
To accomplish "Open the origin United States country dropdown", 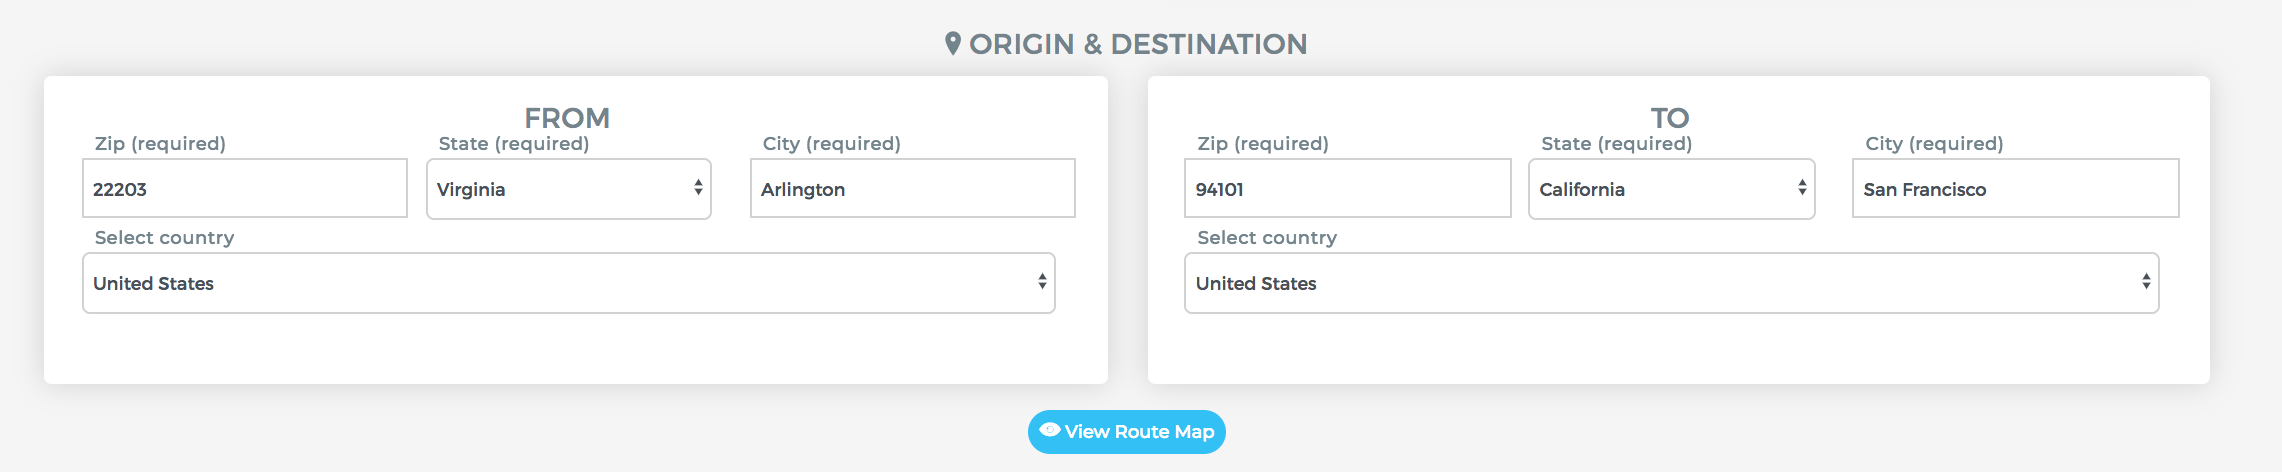I will pos(568,283).
